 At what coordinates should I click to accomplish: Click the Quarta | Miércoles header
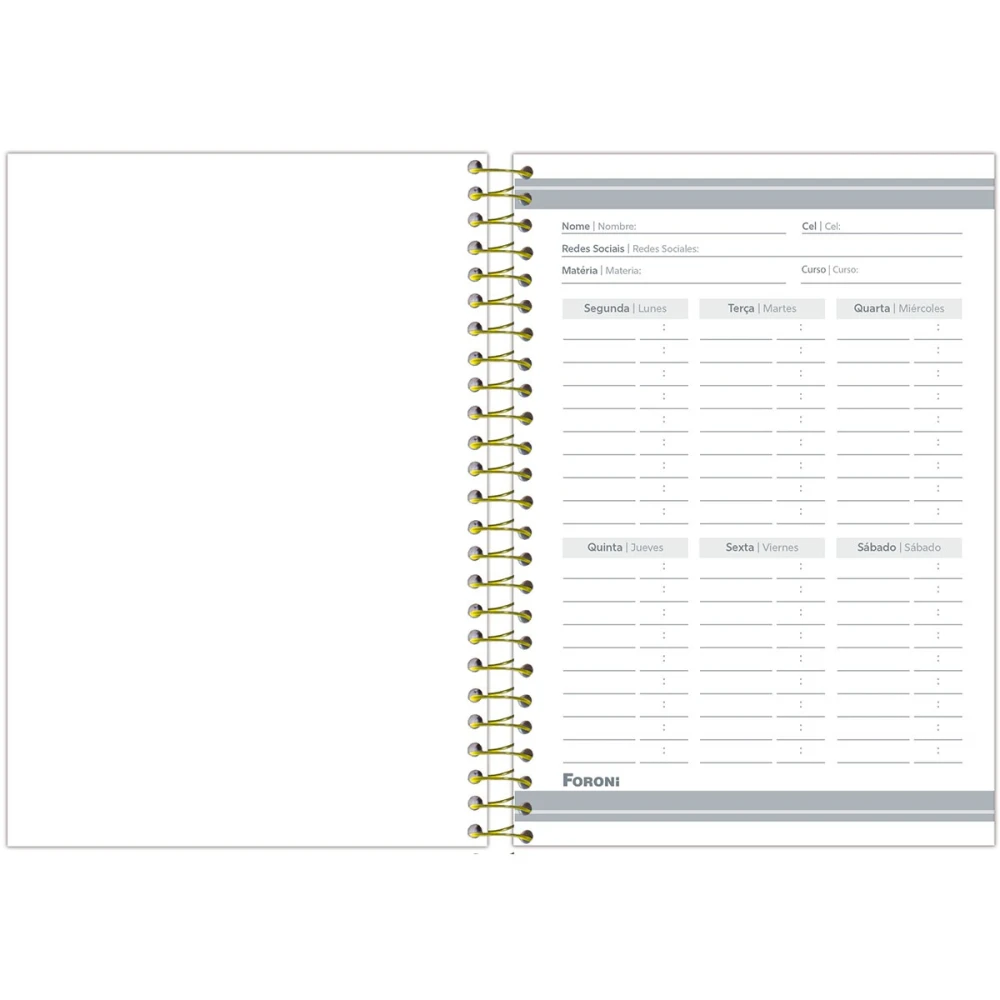[899, 309]
